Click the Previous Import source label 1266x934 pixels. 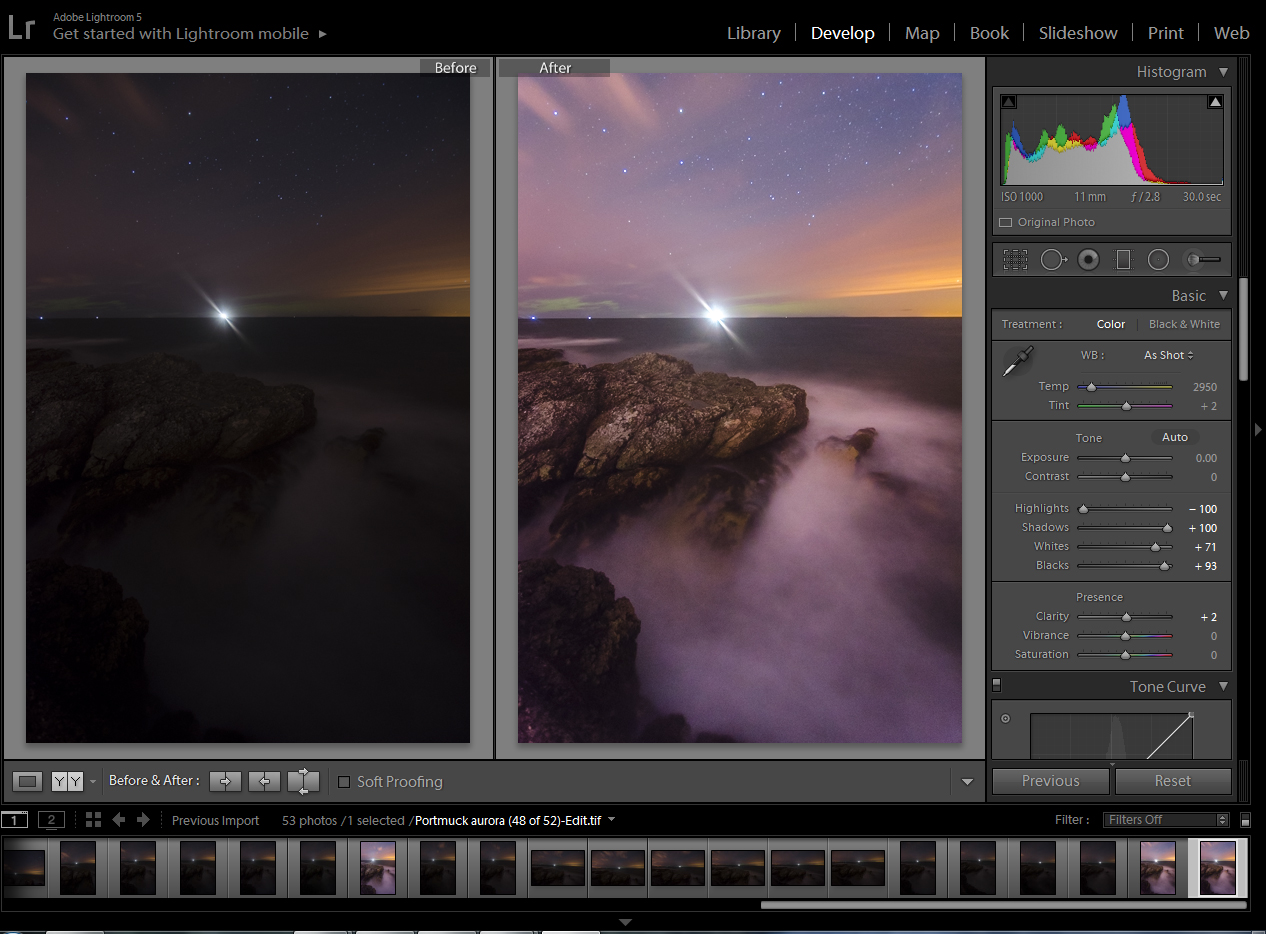pos(215,820)
